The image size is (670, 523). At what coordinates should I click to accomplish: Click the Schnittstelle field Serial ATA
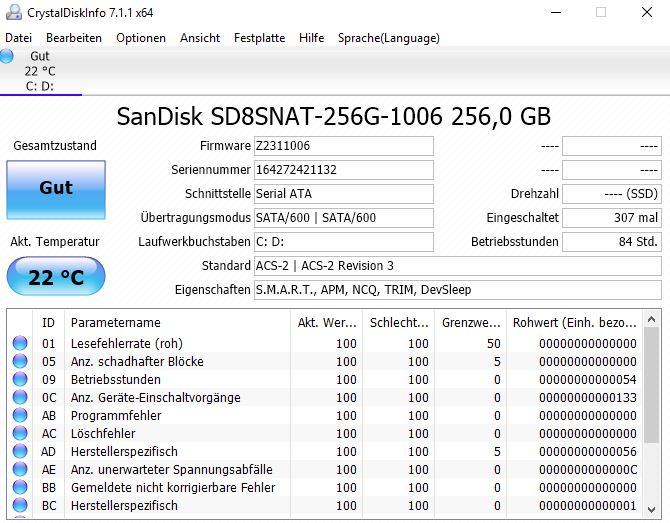(344, 194)
